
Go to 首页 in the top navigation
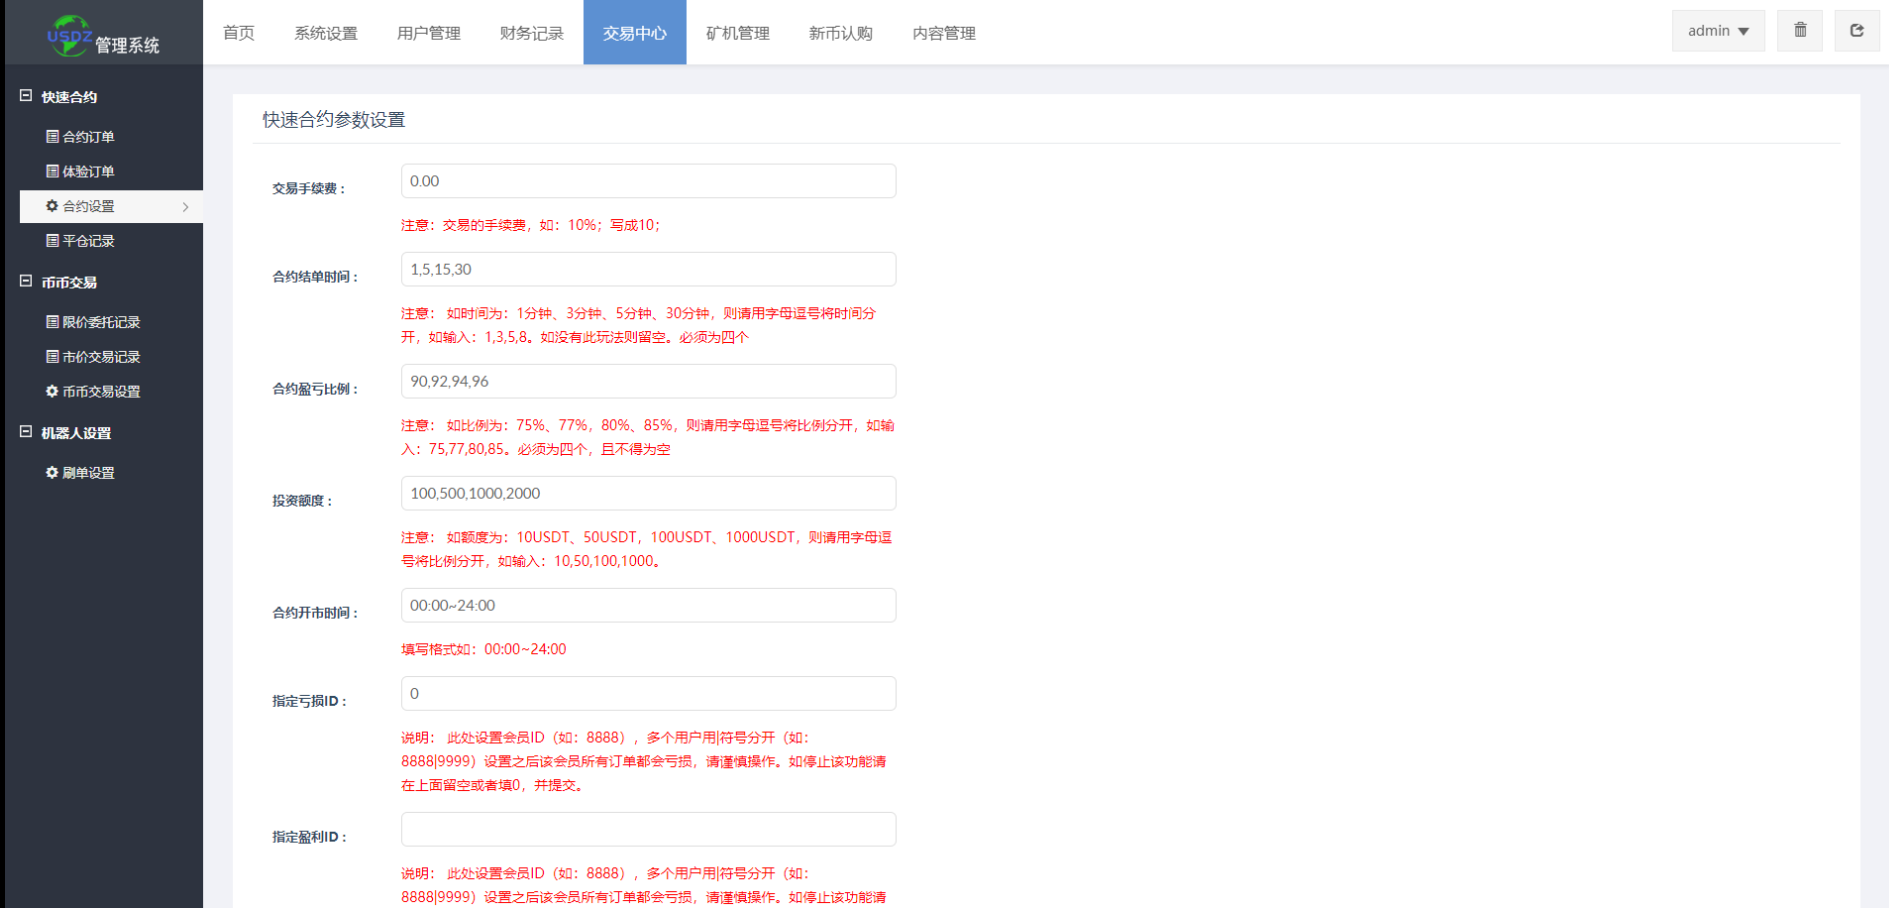pos(238,32)
